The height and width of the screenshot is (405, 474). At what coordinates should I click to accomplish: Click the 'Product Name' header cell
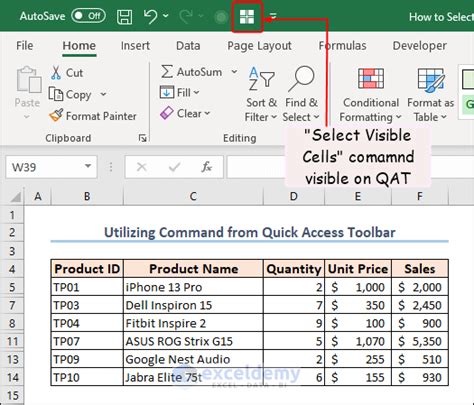(193, 269)
